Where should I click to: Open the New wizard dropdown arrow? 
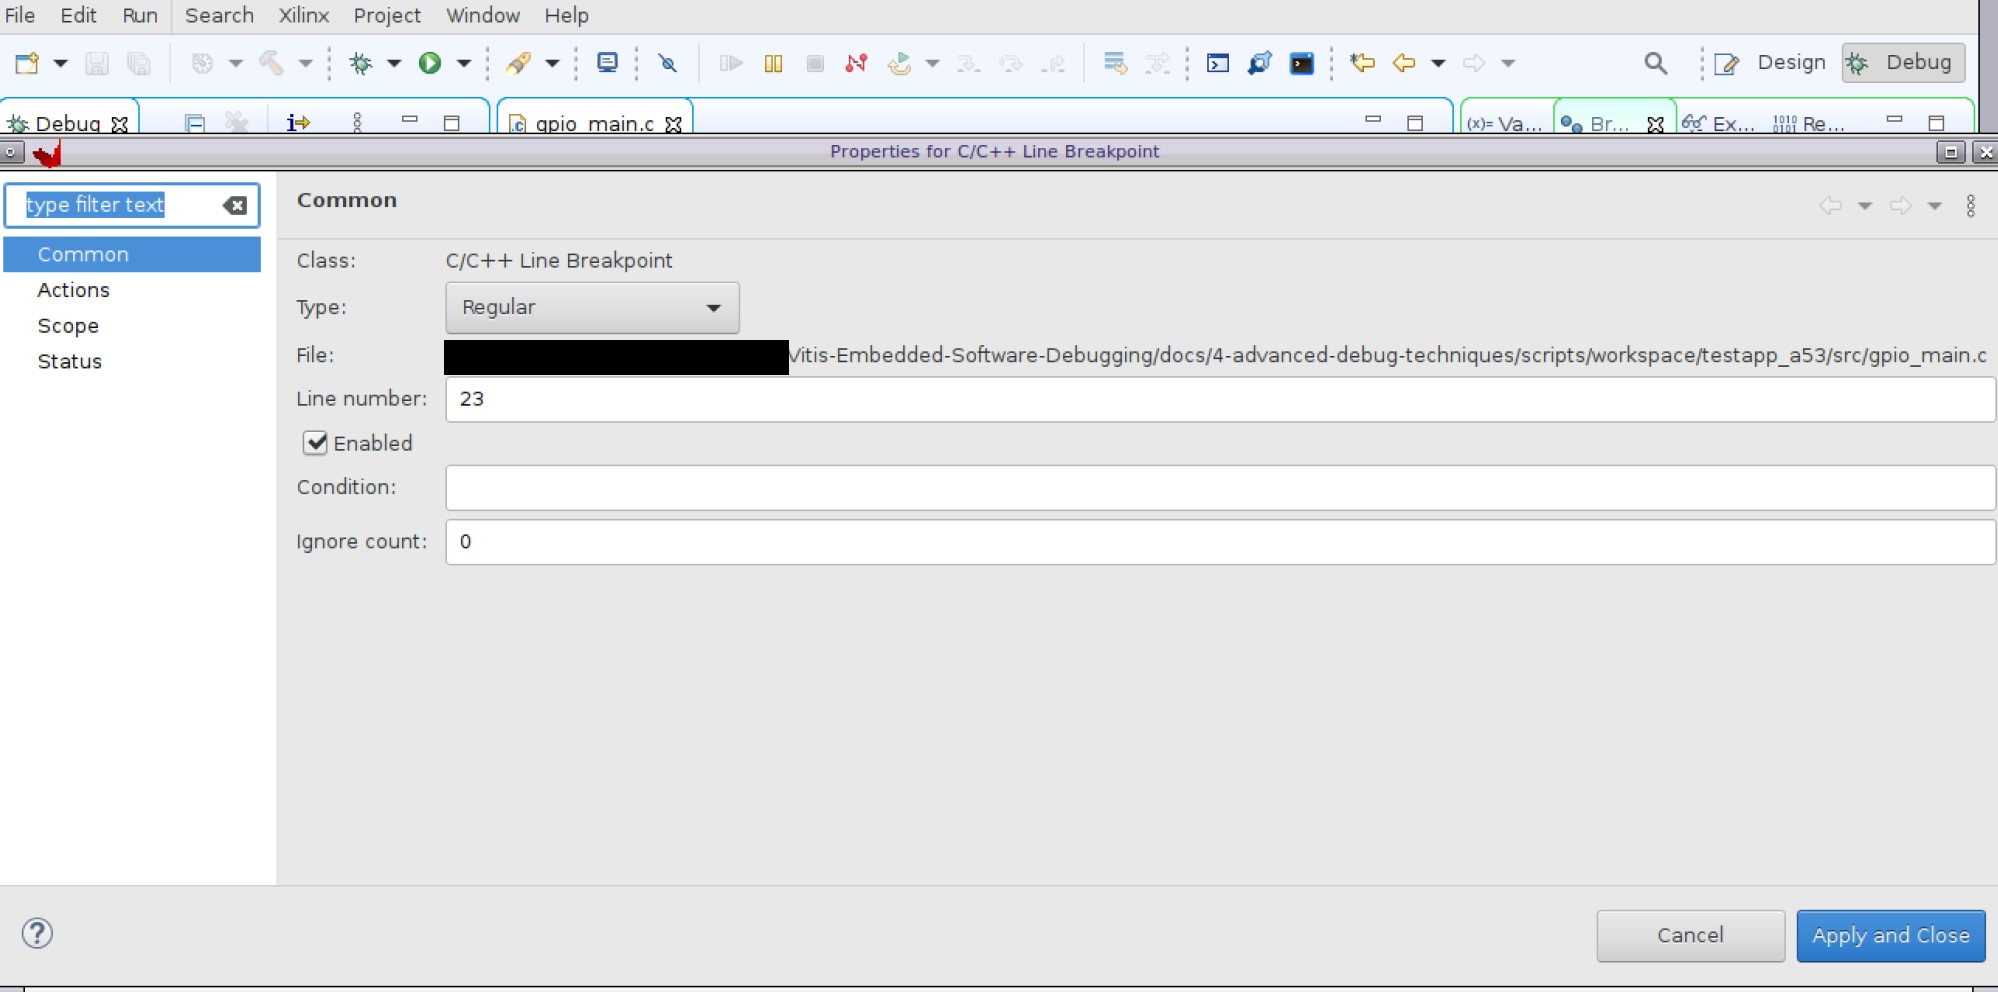pos(60,63)
